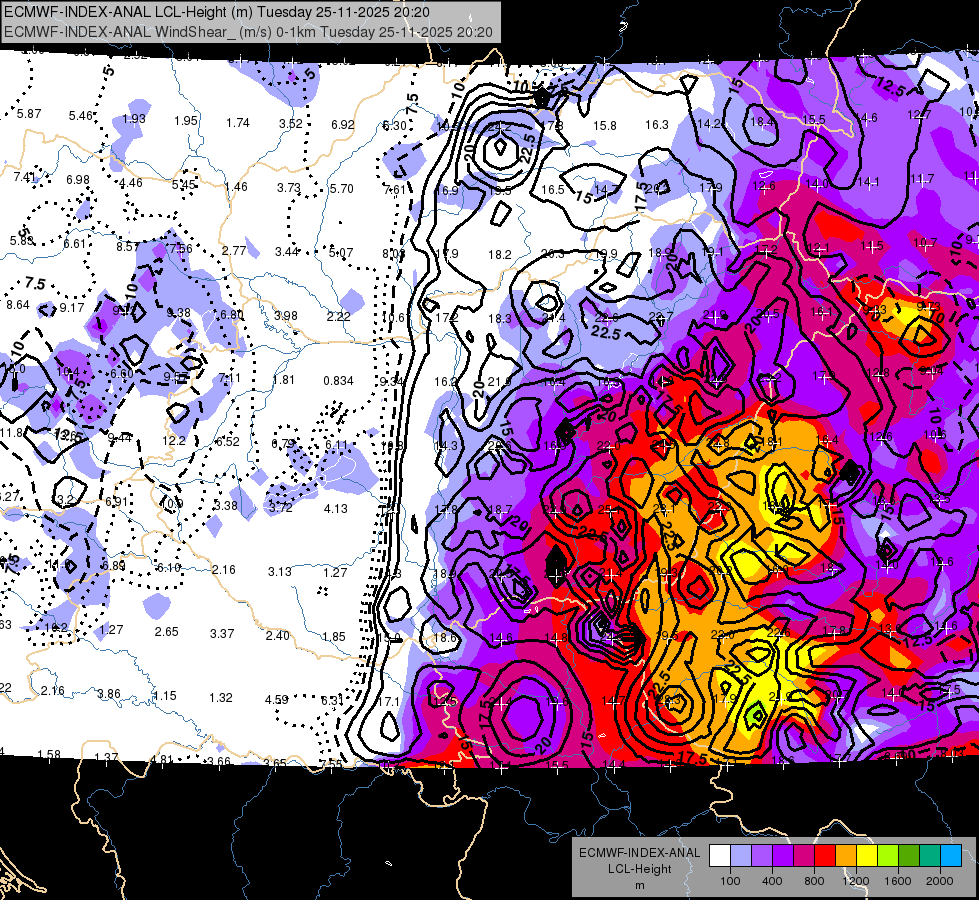Click the grid value '6.98'
This screenshot has height=900, width=979.
click(78, 180)
